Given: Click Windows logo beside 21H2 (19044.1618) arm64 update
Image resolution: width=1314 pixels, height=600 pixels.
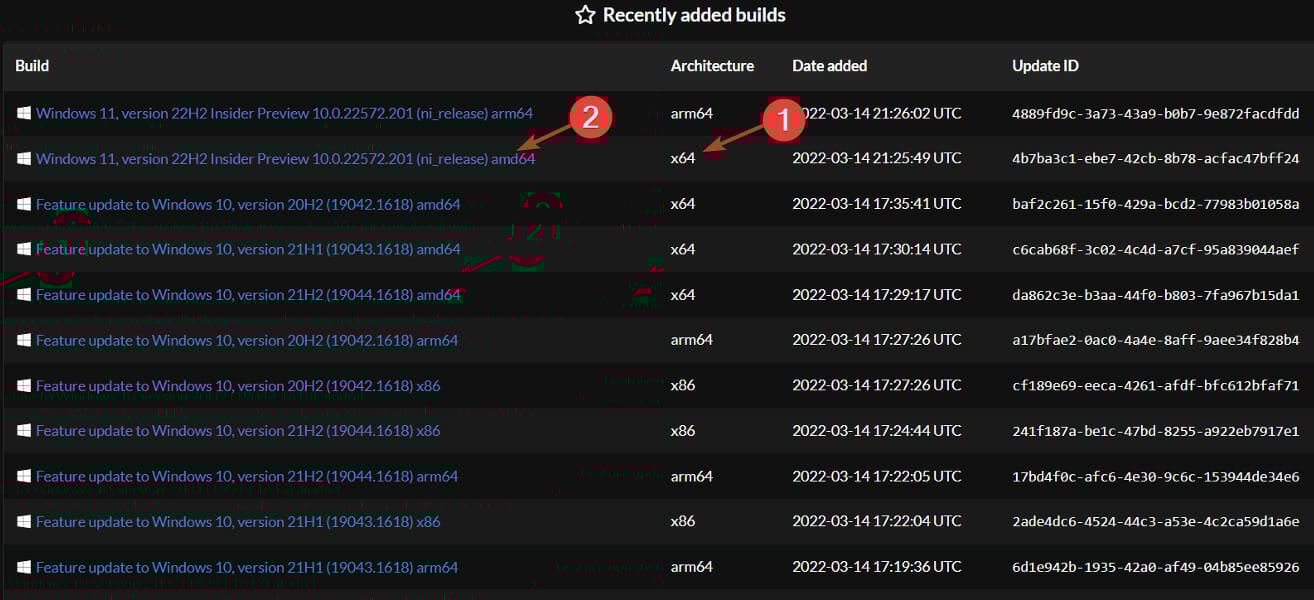Looking at the screenshot, I should (x=24, y=476).
